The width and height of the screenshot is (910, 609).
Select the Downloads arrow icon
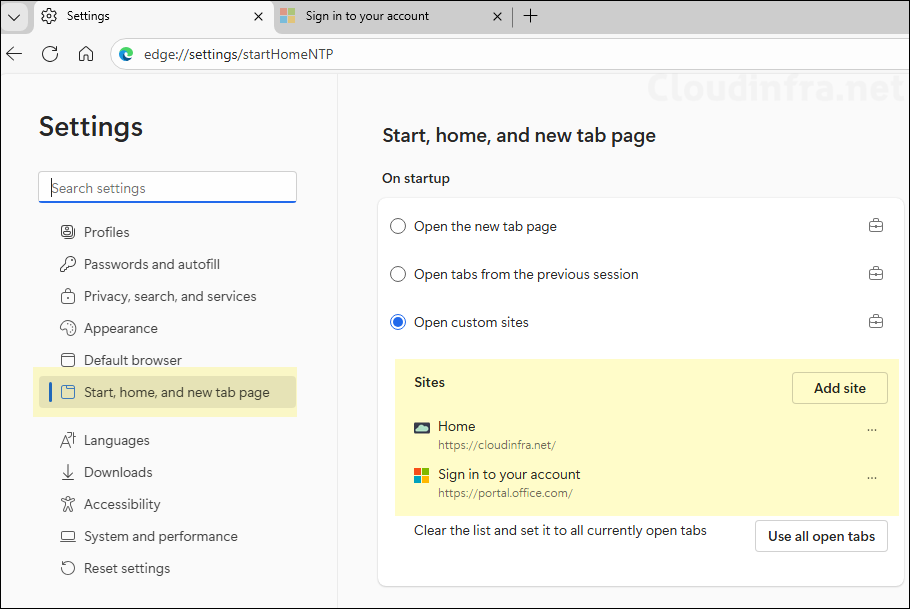(x=67, y=472)
